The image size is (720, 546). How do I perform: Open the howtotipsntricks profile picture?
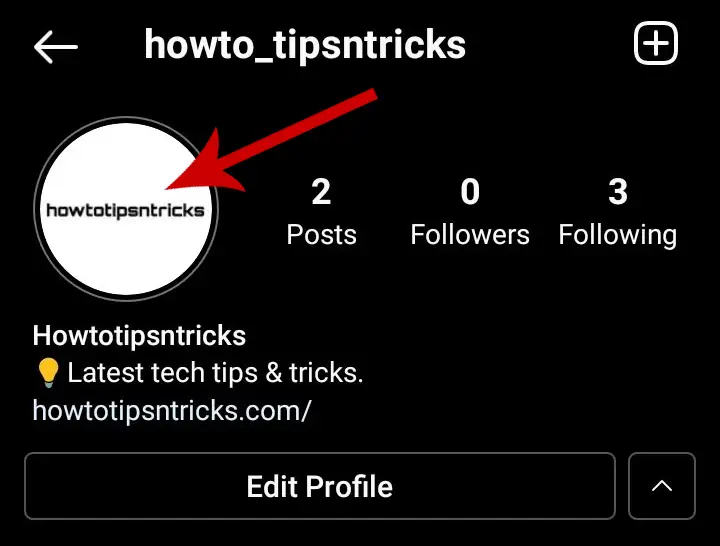point(126,209)
